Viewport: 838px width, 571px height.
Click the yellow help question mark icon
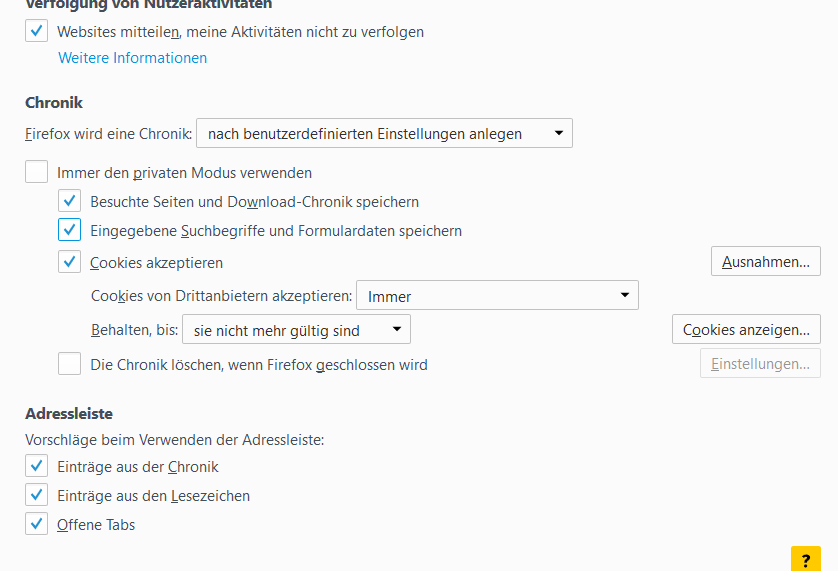(805, 560)
